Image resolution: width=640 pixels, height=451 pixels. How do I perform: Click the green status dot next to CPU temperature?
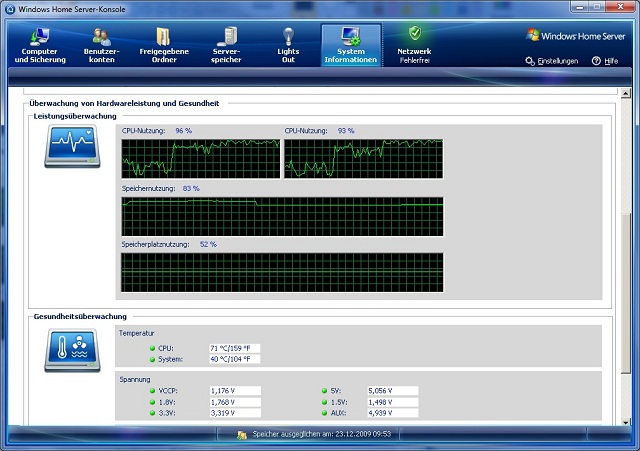tap(152, 348)
